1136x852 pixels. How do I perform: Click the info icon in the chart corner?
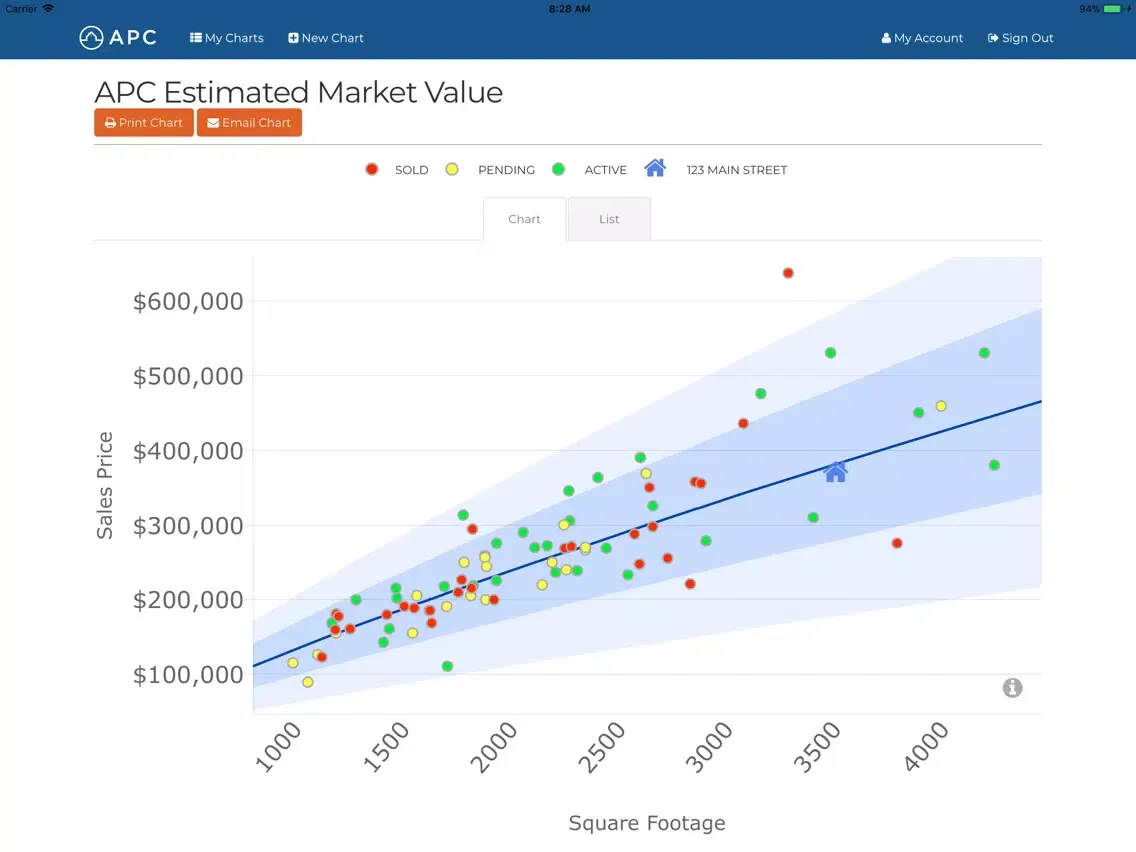[x=1012, y=688]
